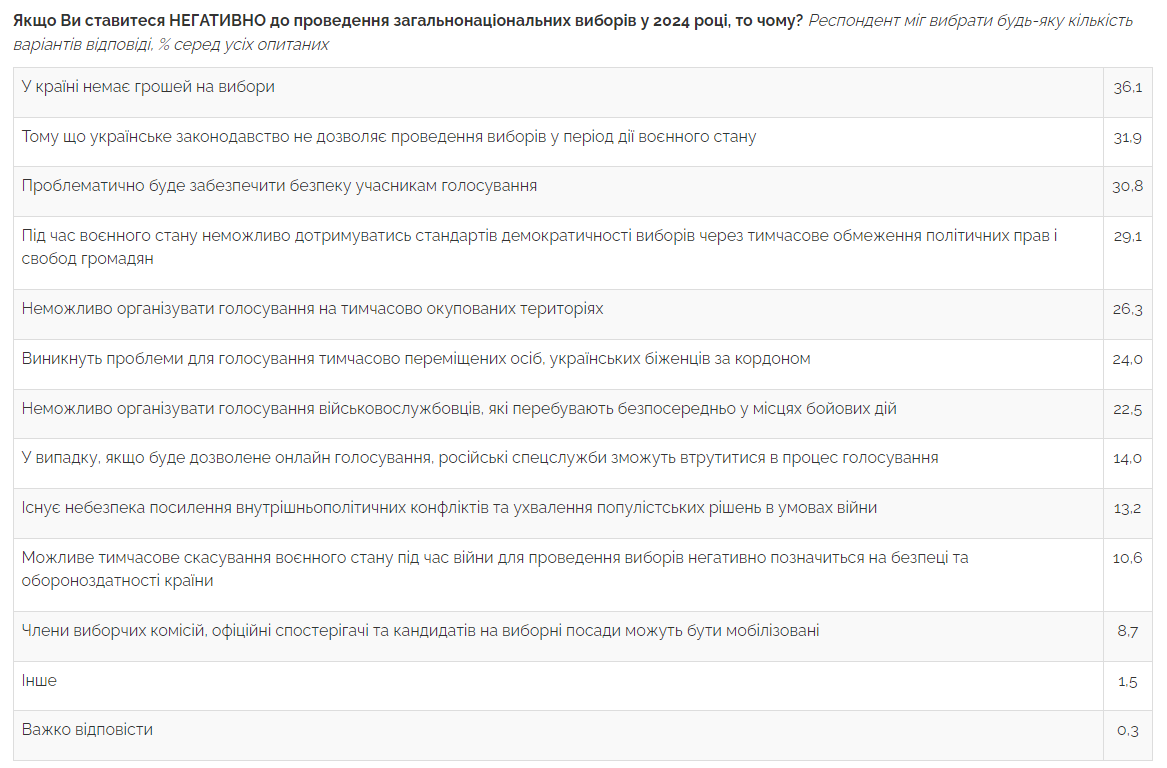Select the row about тимчасово окупованих територіях

313,309
